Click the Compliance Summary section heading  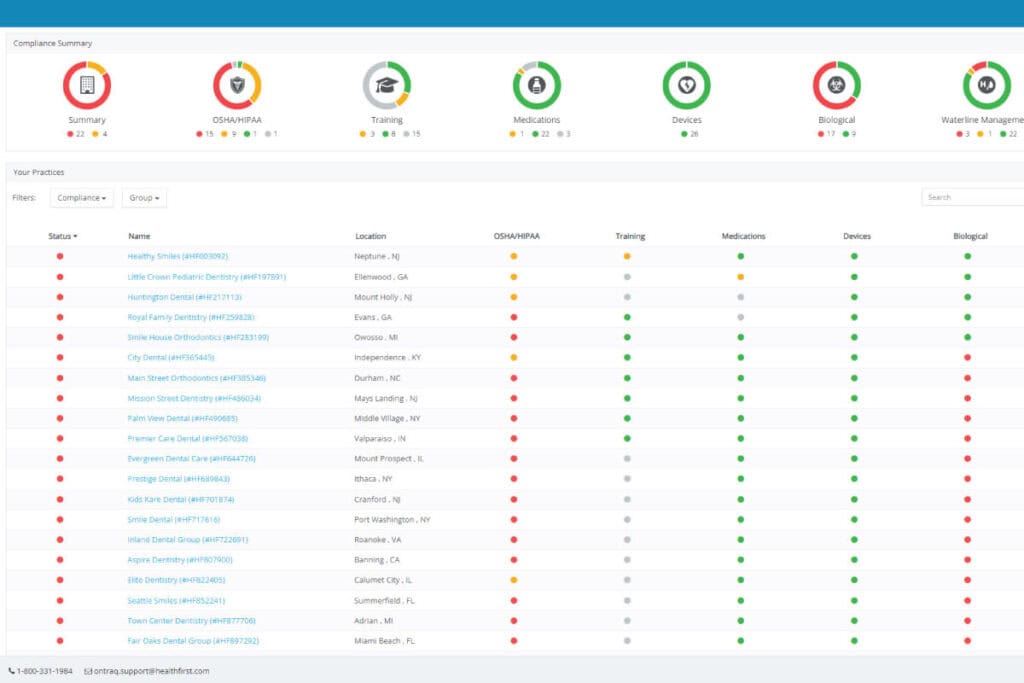click(53, 43)
